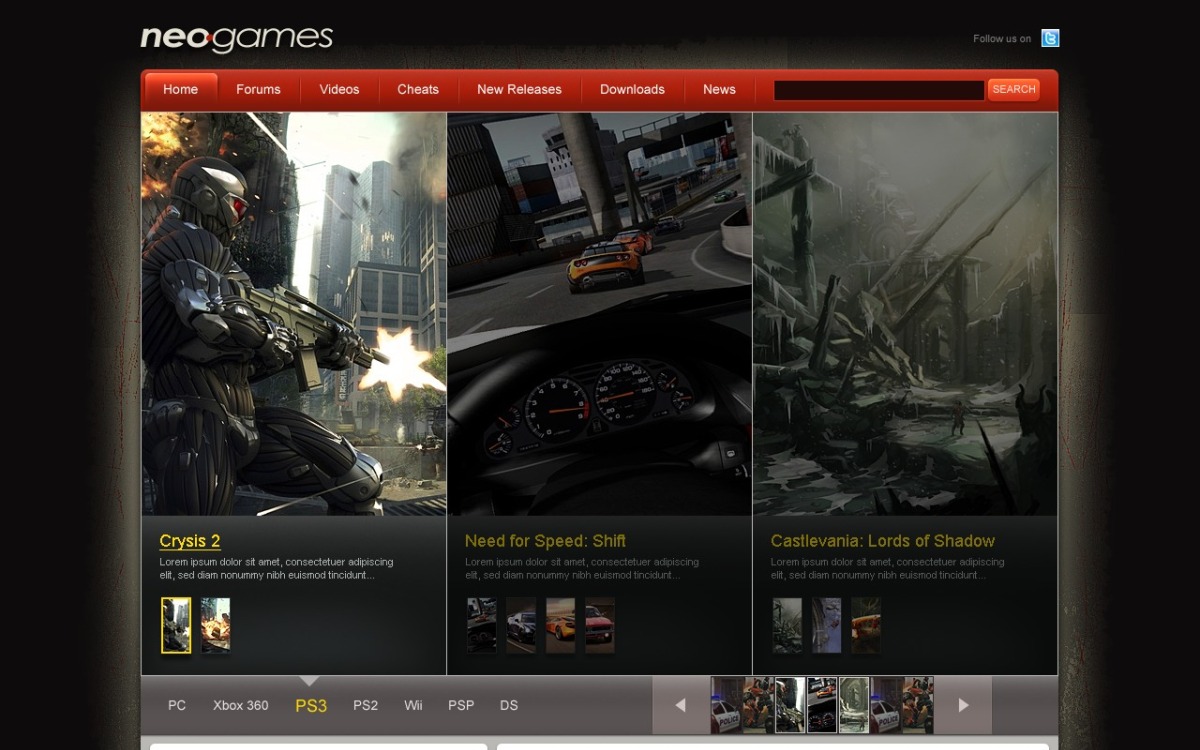
Task: Click the 'Follow us on' text
Action: click(1002, 39)
